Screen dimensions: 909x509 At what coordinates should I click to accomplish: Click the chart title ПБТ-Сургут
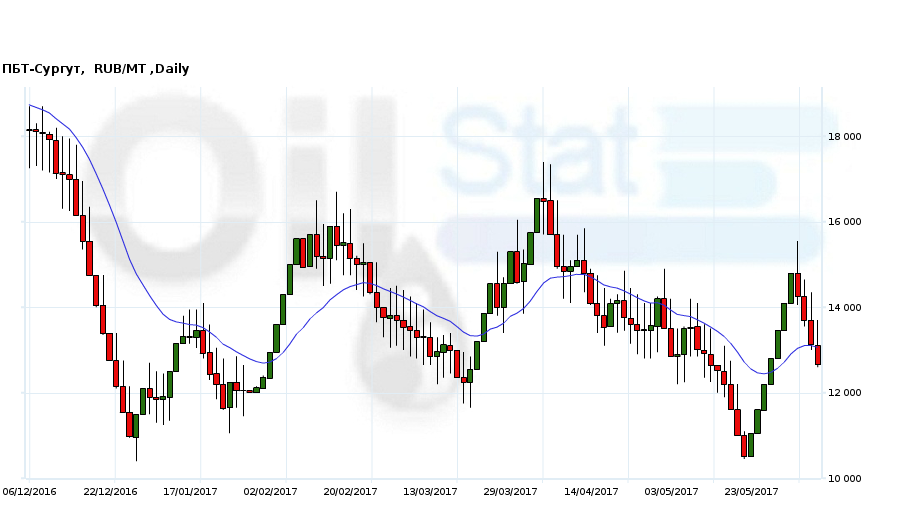tap(43, 69)
